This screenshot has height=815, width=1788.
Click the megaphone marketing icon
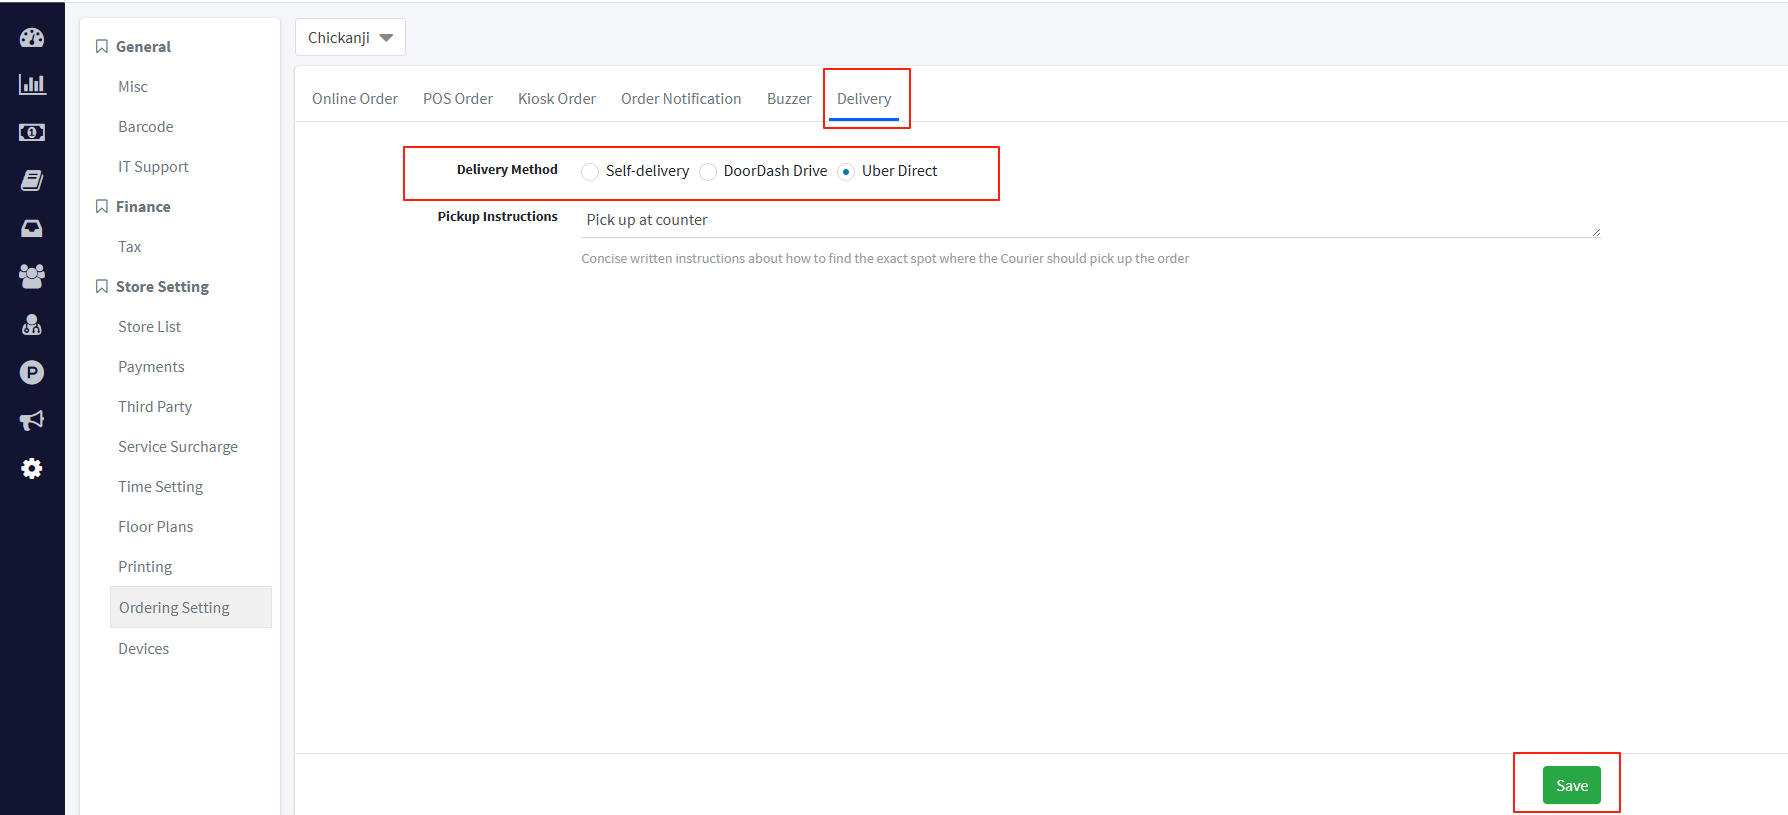[32, 420]
